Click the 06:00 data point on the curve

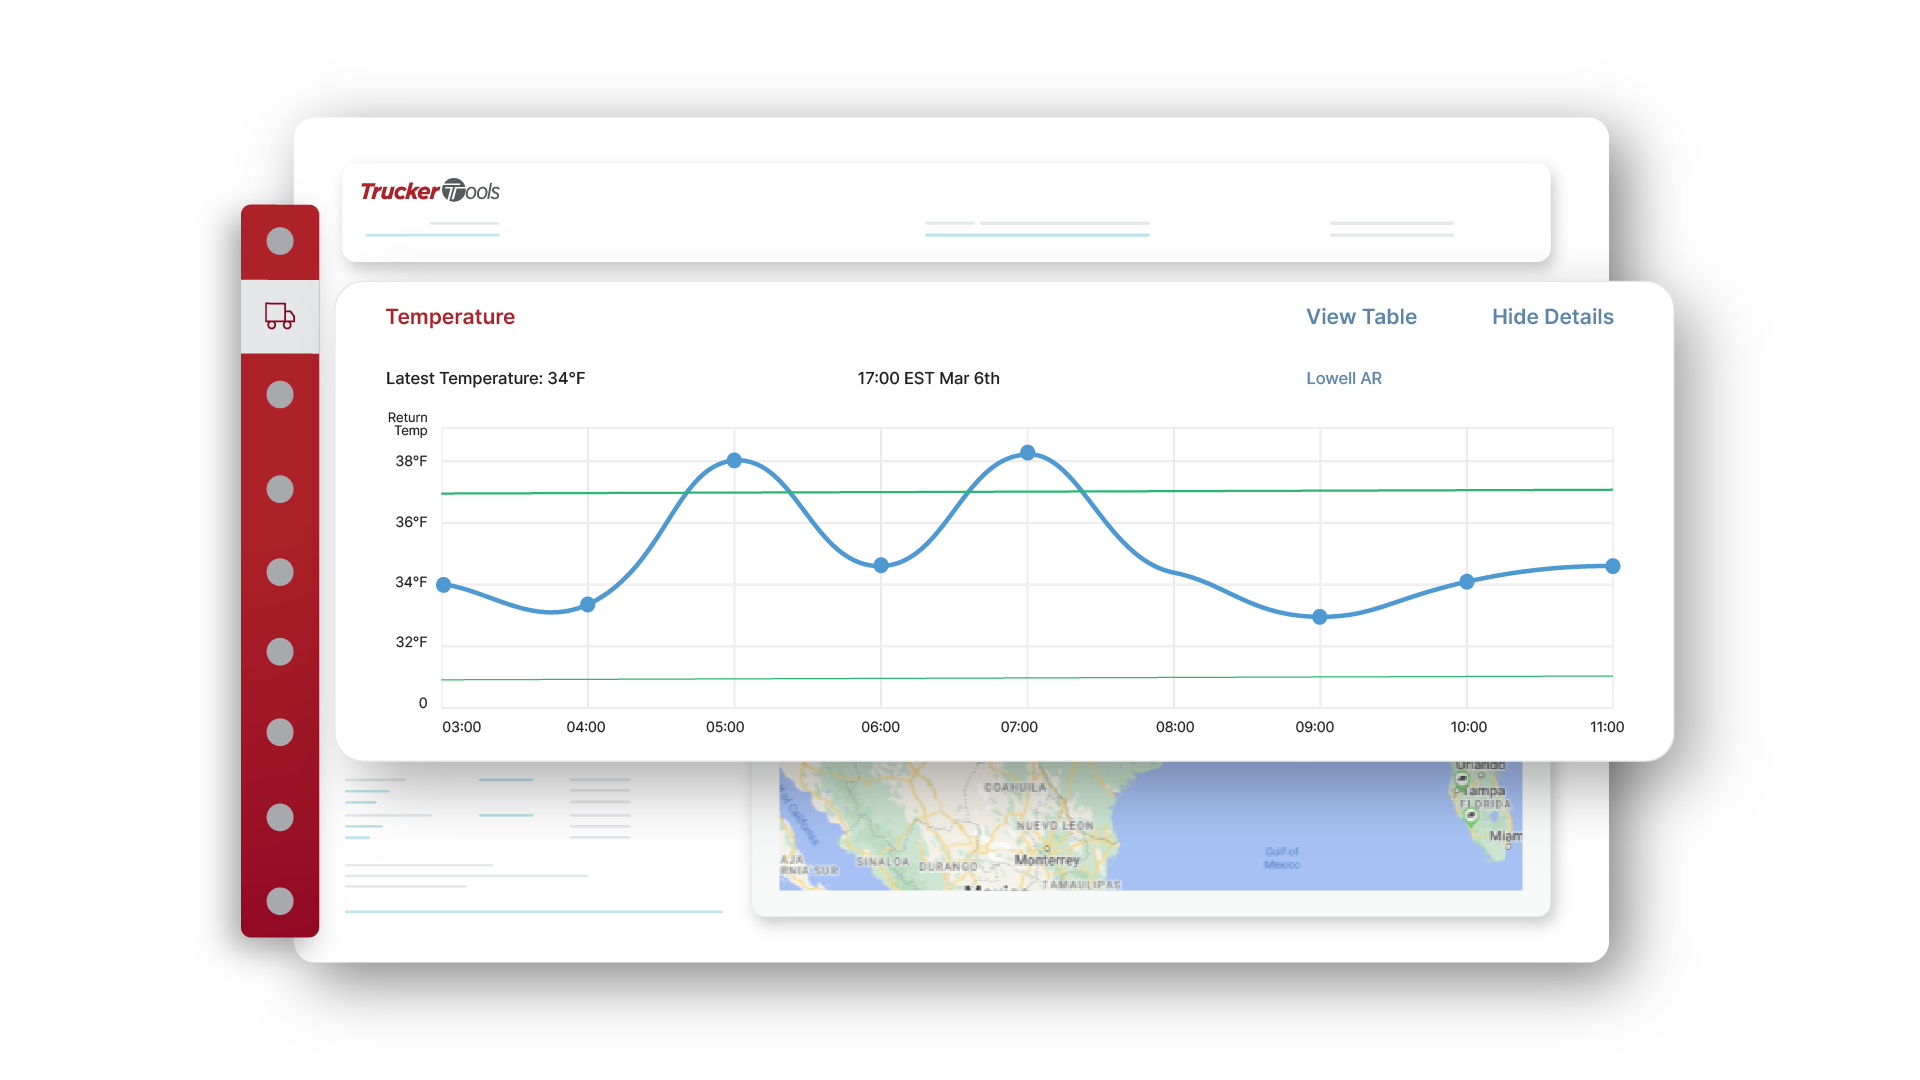click(881, 565)
